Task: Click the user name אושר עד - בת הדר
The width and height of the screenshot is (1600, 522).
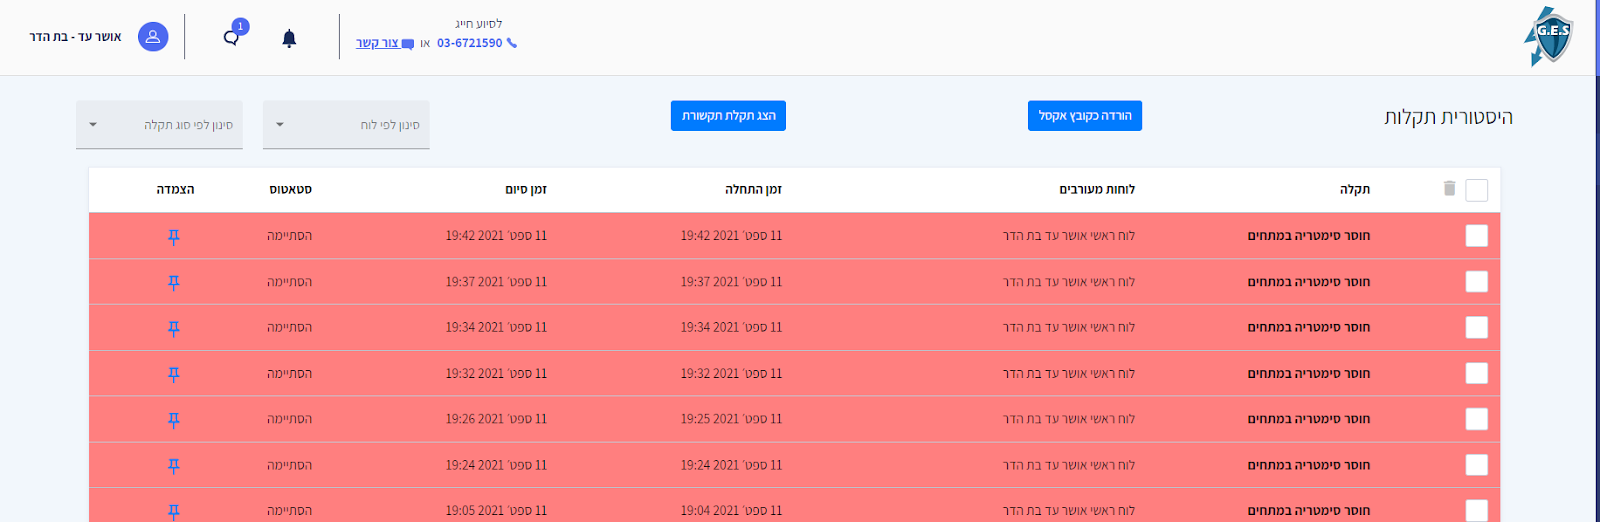Action: (x=75, y=37)
